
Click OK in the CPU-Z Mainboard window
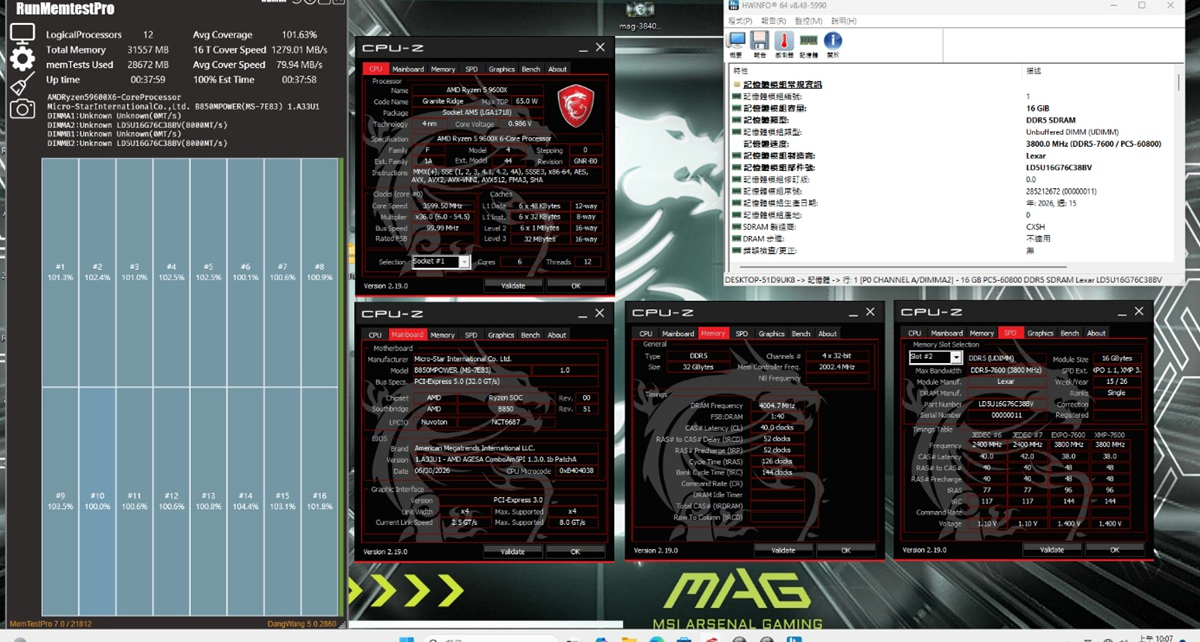pyautogui.click(x=575, y=551)
